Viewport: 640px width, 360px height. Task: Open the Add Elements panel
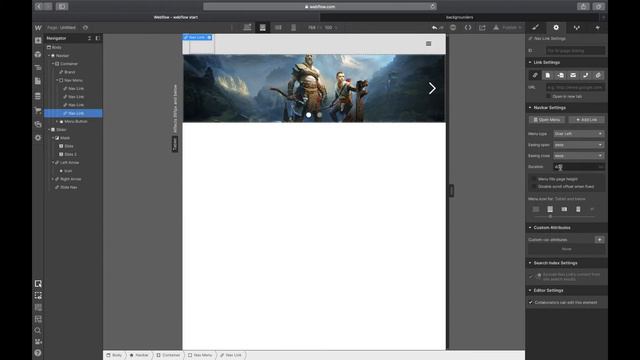38,40
